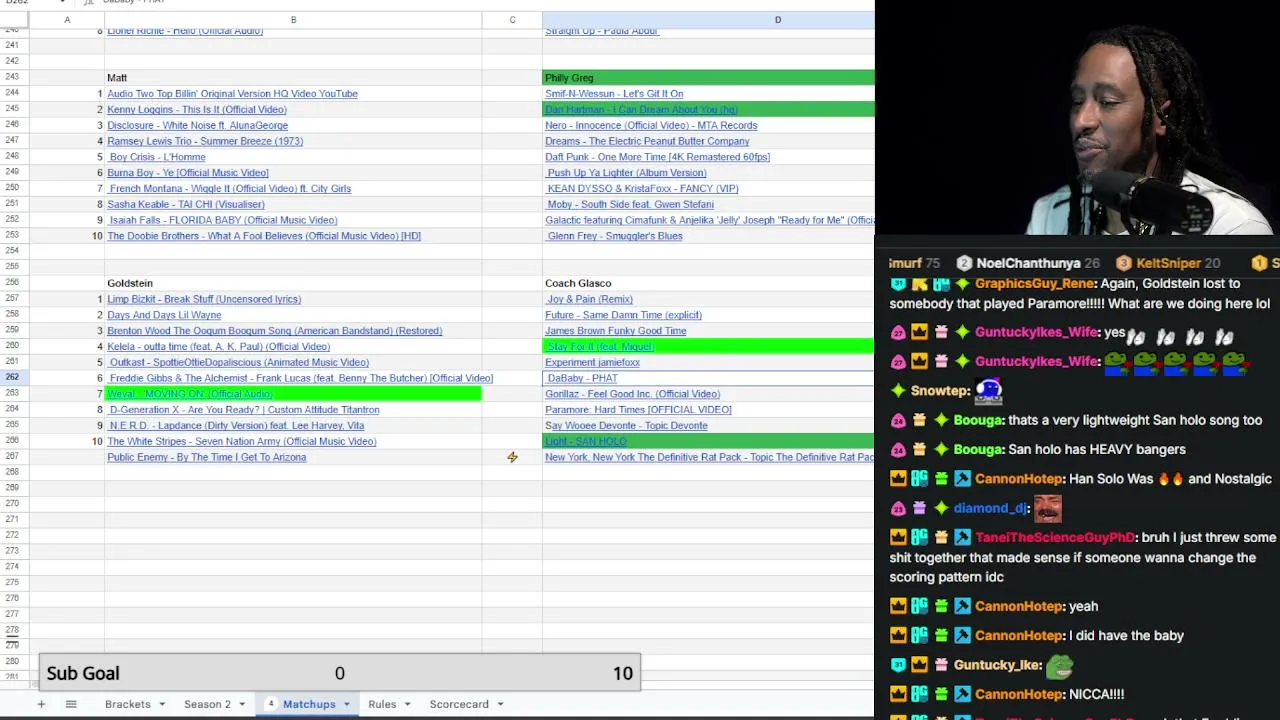
Task: Click the NoelChanthunya leaderboard badge icon
Action: click(964, 263)
